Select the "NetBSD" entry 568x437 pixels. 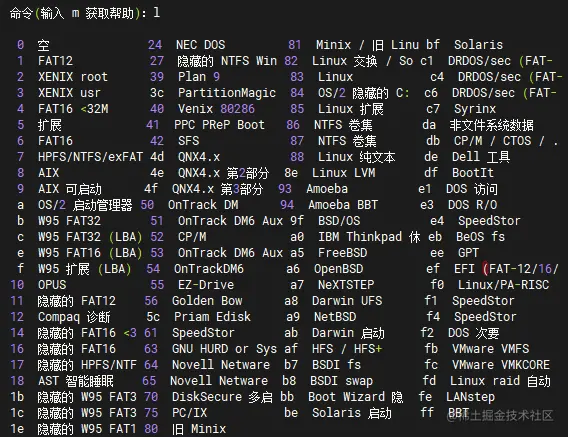pyautogui.click(x=335, y=317)
